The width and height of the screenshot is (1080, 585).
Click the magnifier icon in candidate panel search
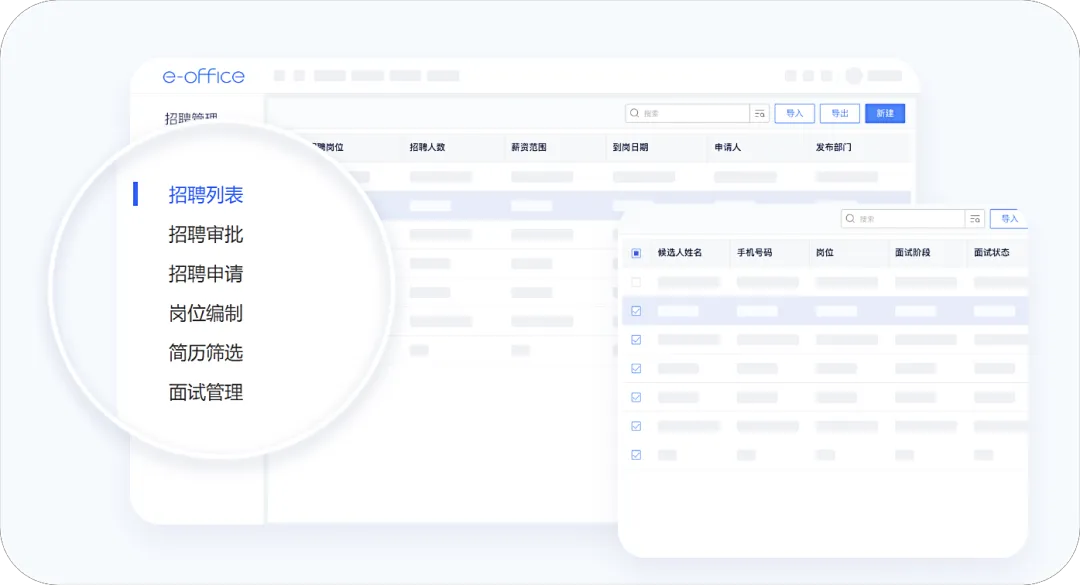pos(850,219)
